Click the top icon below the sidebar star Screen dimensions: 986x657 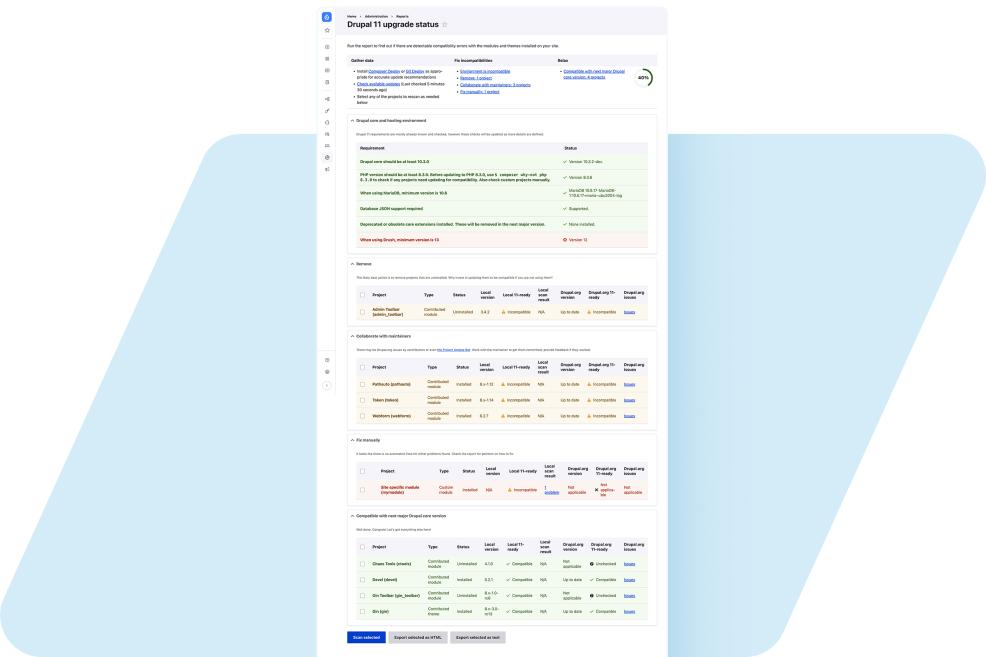pos(327,47)
